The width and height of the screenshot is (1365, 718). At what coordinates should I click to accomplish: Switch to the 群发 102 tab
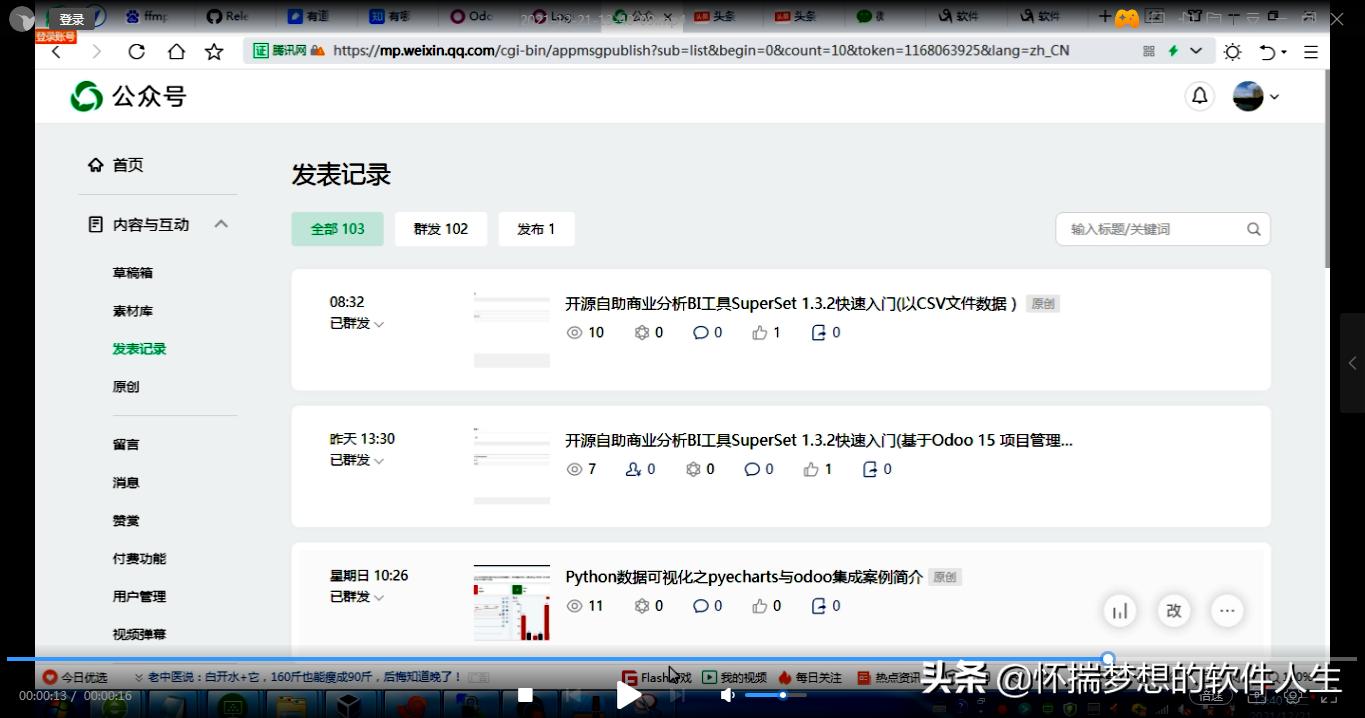pos(440,229)
